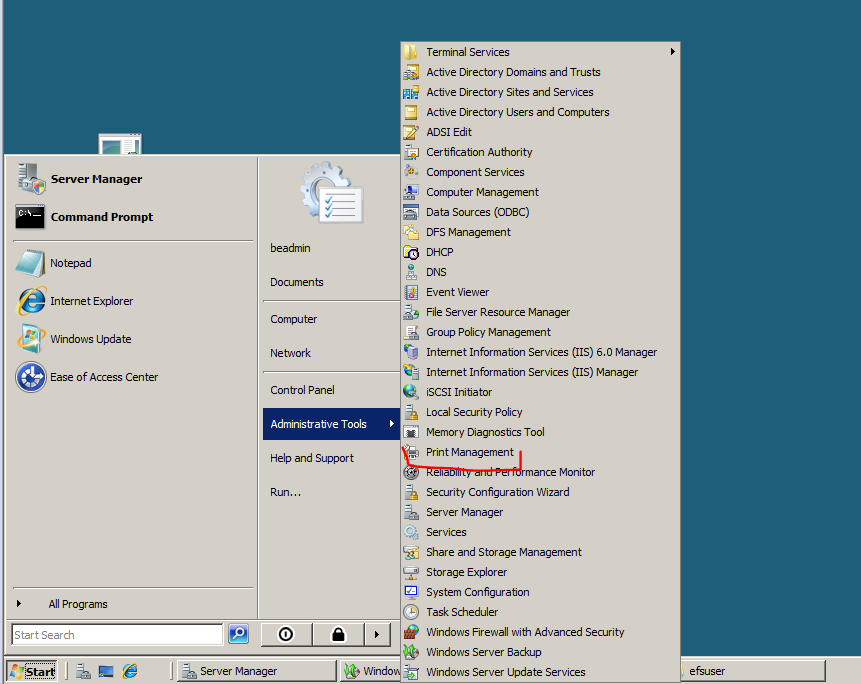Viewport: 861px width, 684px height.
Task: Click the Services gear icon
Action: click(411, 532)
